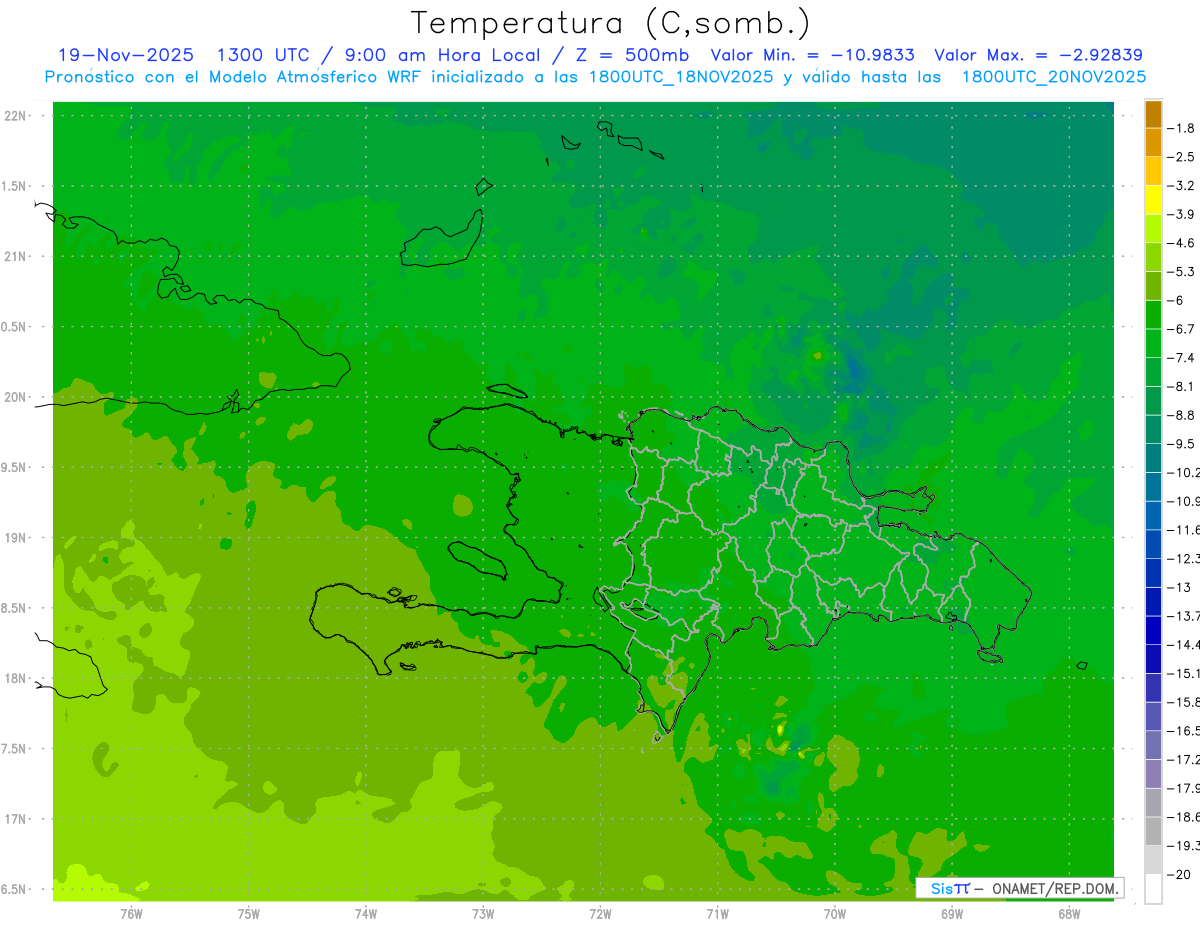Click the '73W' longitude label
The width and height of the screenshot is (1200, 927).
click(483, 914)
